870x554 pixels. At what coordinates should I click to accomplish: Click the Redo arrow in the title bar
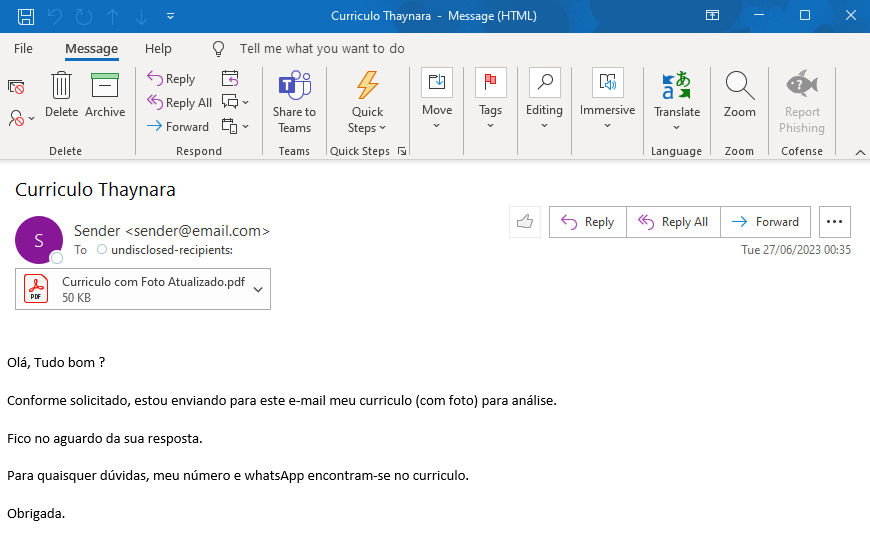tap(84, 16)
